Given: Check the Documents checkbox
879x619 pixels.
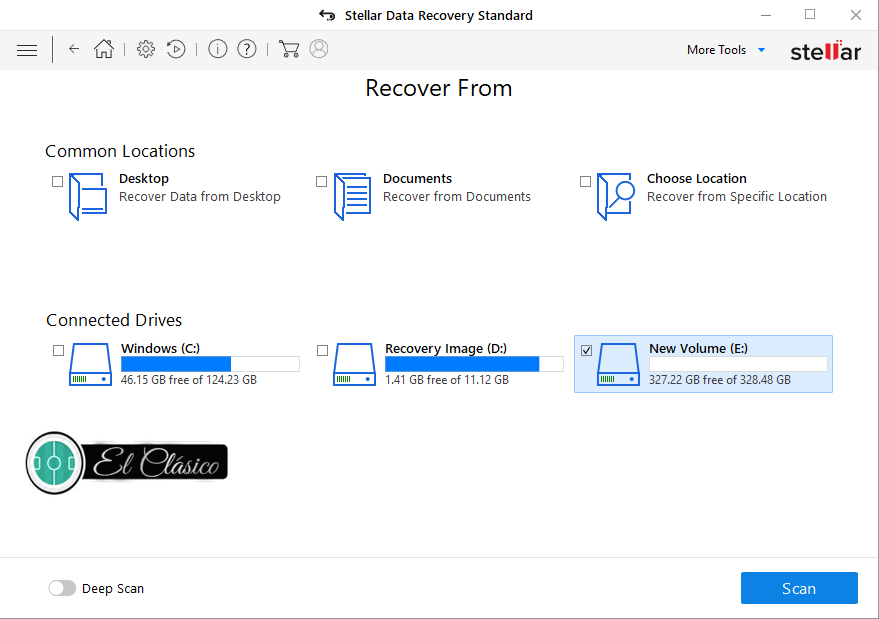Looking at the screenshot, I should (x=321, y=182).
